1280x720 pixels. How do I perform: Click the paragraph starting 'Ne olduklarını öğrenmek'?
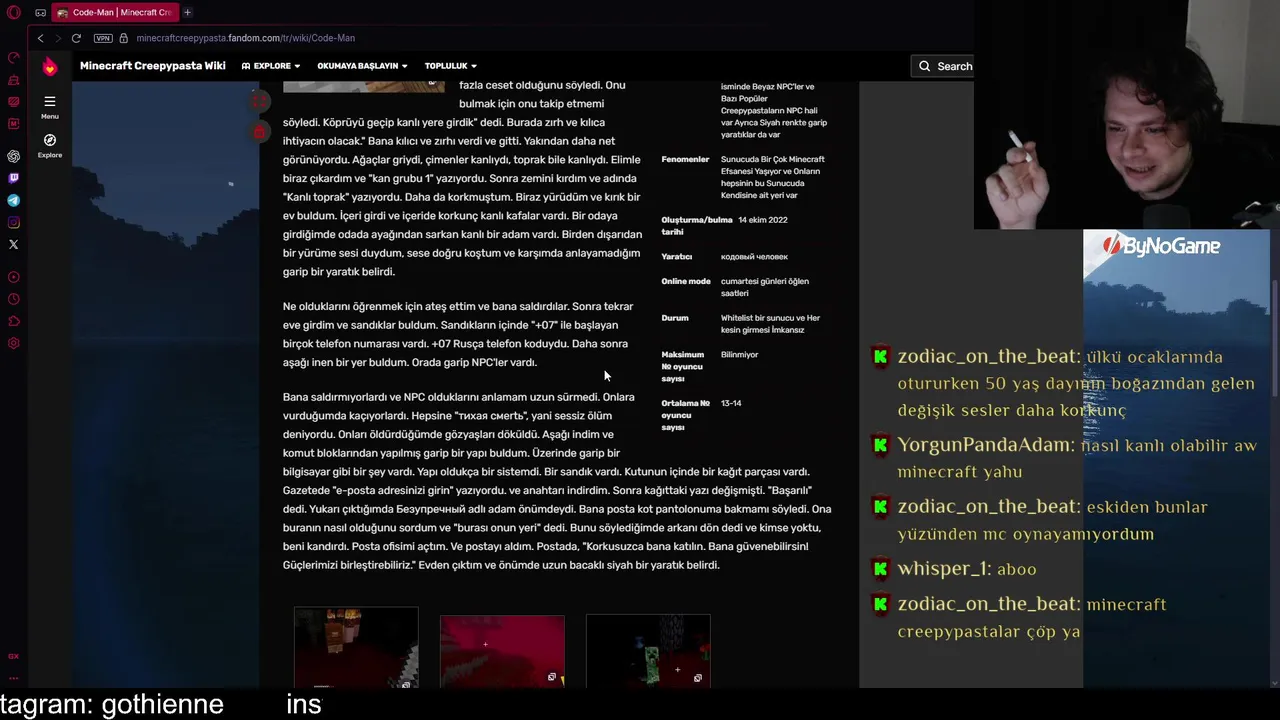point(458,334)
